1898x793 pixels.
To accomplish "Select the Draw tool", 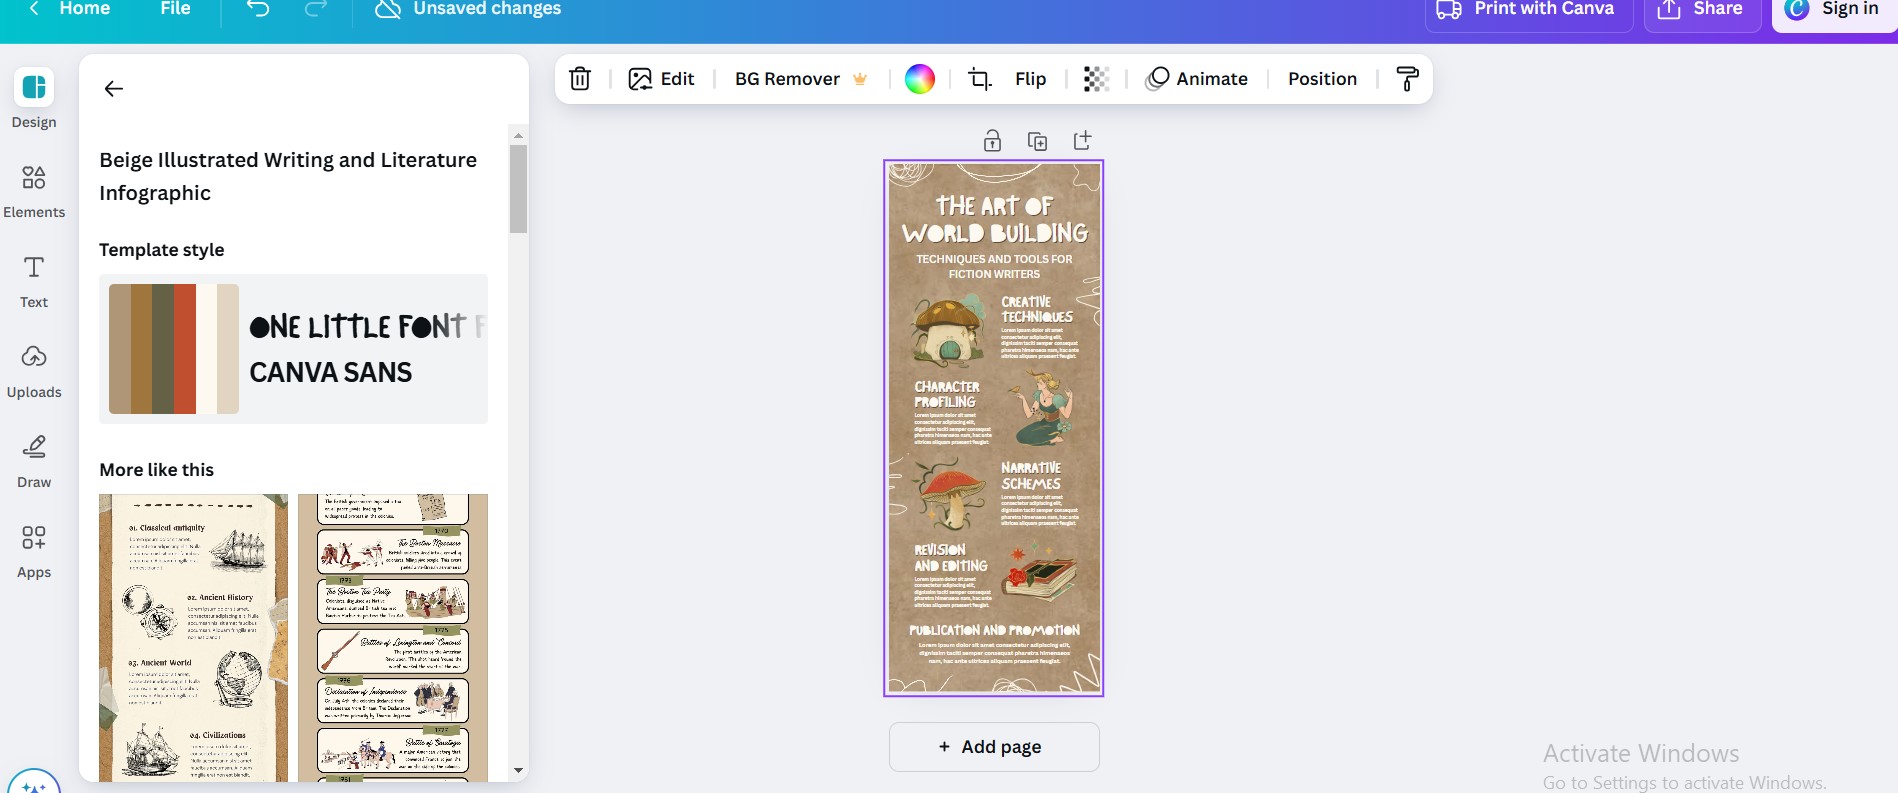I will coord(34,462).
